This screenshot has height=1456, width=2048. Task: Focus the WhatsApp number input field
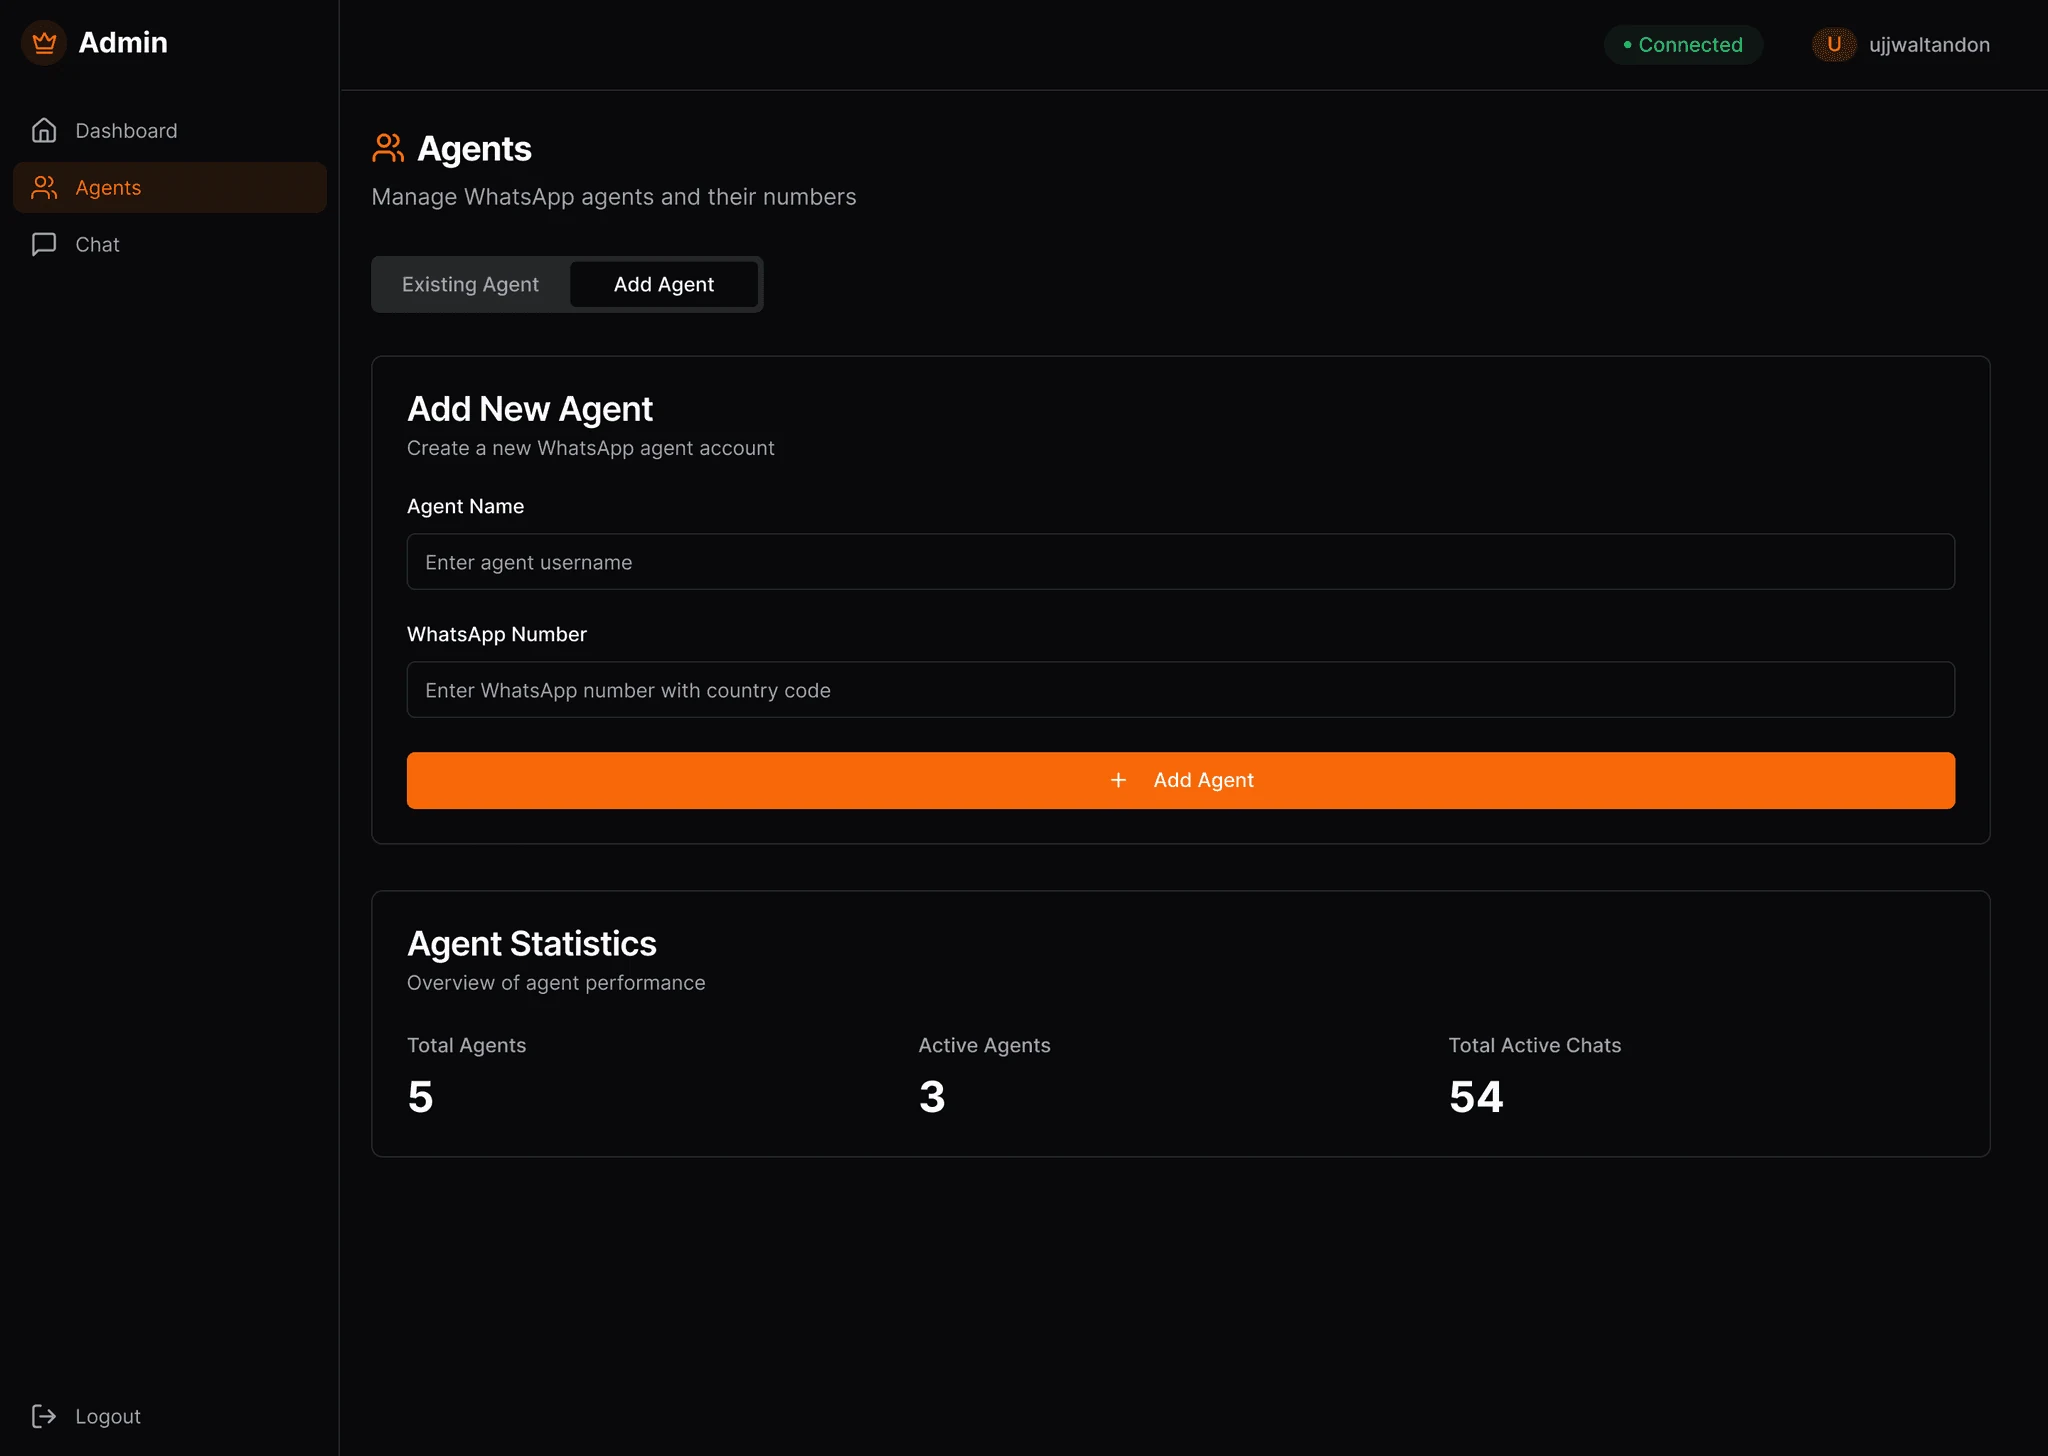[1180, 689]
